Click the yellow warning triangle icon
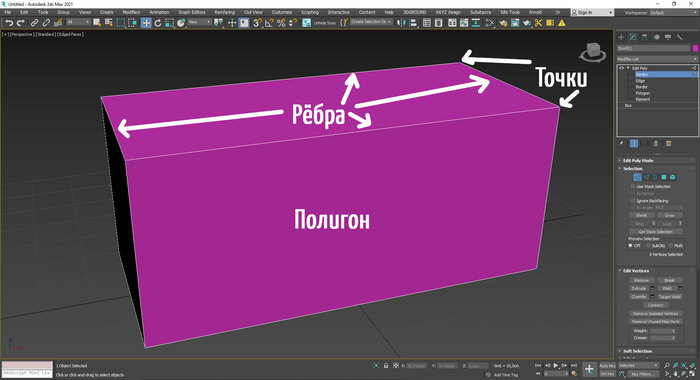Image resolution: width=700 pixels, height=380 pixels. tap(562, 23)
